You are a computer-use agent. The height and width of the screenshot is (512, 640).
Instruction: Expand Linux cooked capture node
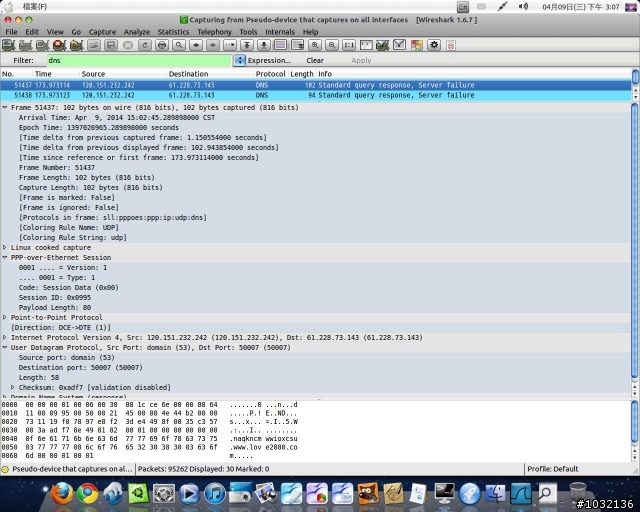[x=5, y=247]
